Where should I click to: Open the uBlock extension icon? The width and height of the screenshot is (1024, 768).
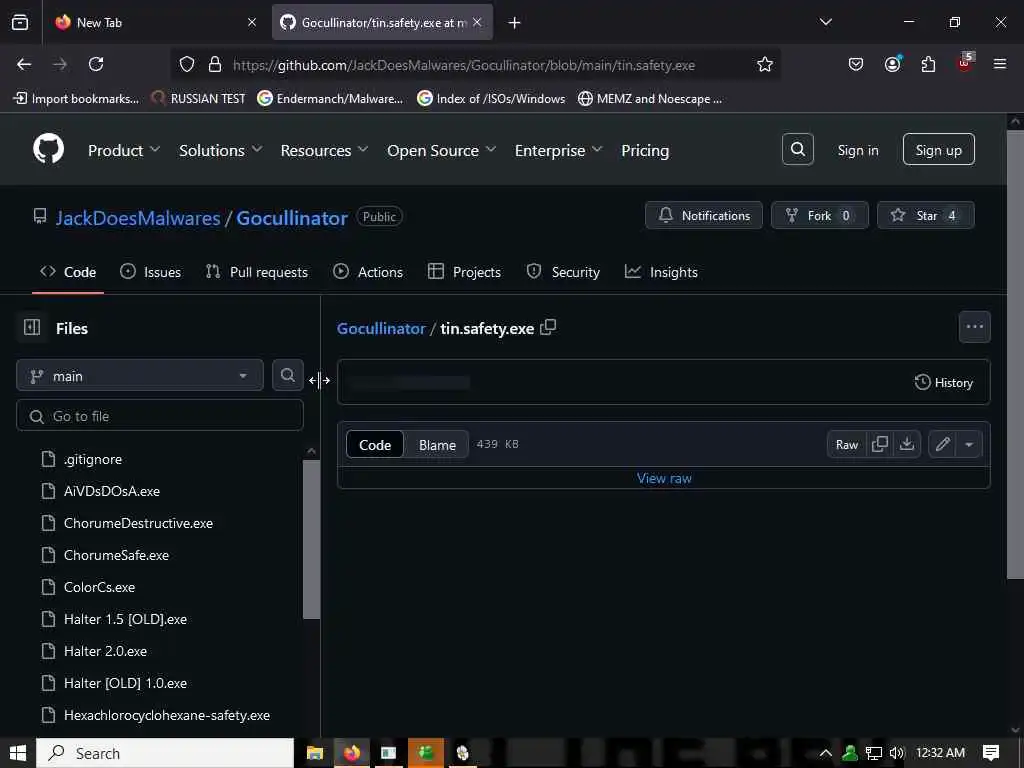(x=965, y=63)
